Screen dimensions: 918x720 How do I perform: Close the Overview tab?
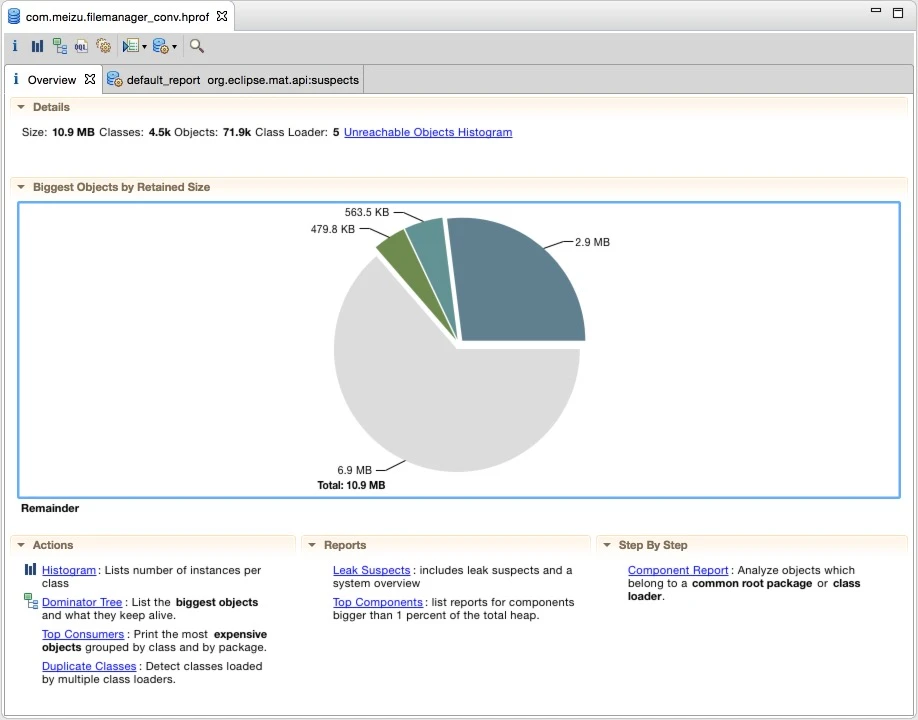[90, 79]
